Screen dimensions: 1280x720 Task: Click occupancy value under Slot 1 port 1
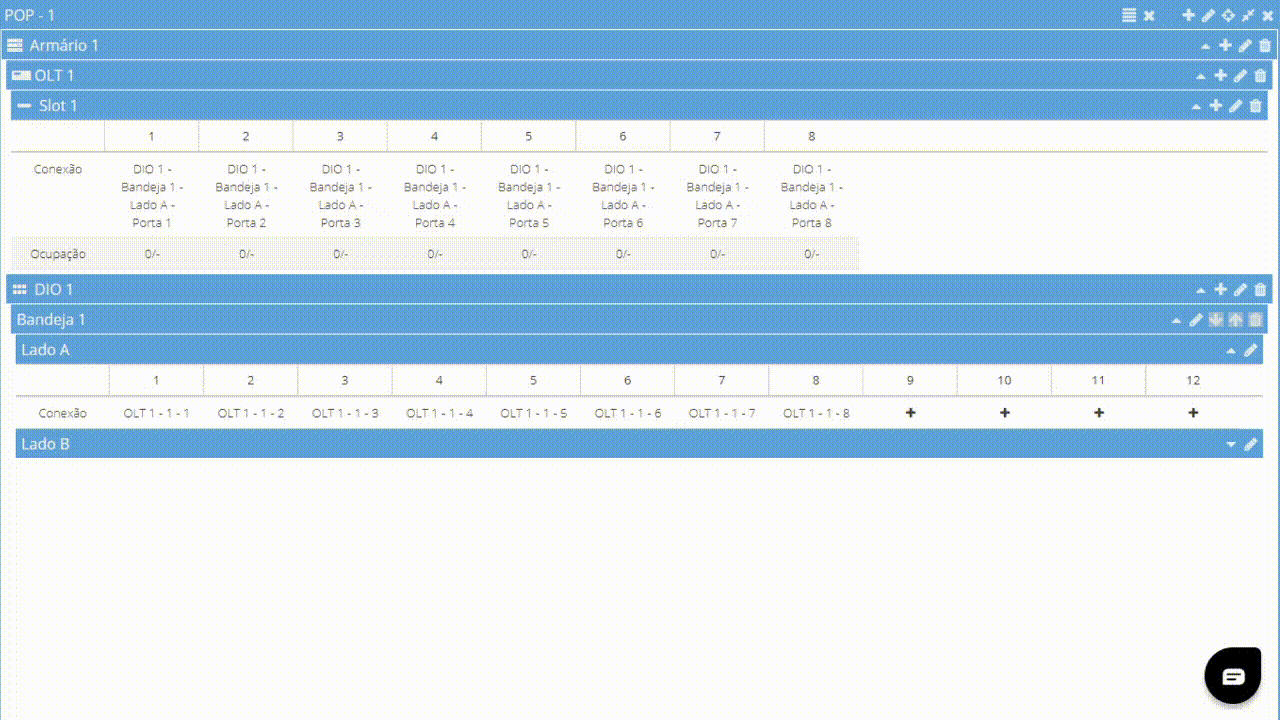pos(152,254)
